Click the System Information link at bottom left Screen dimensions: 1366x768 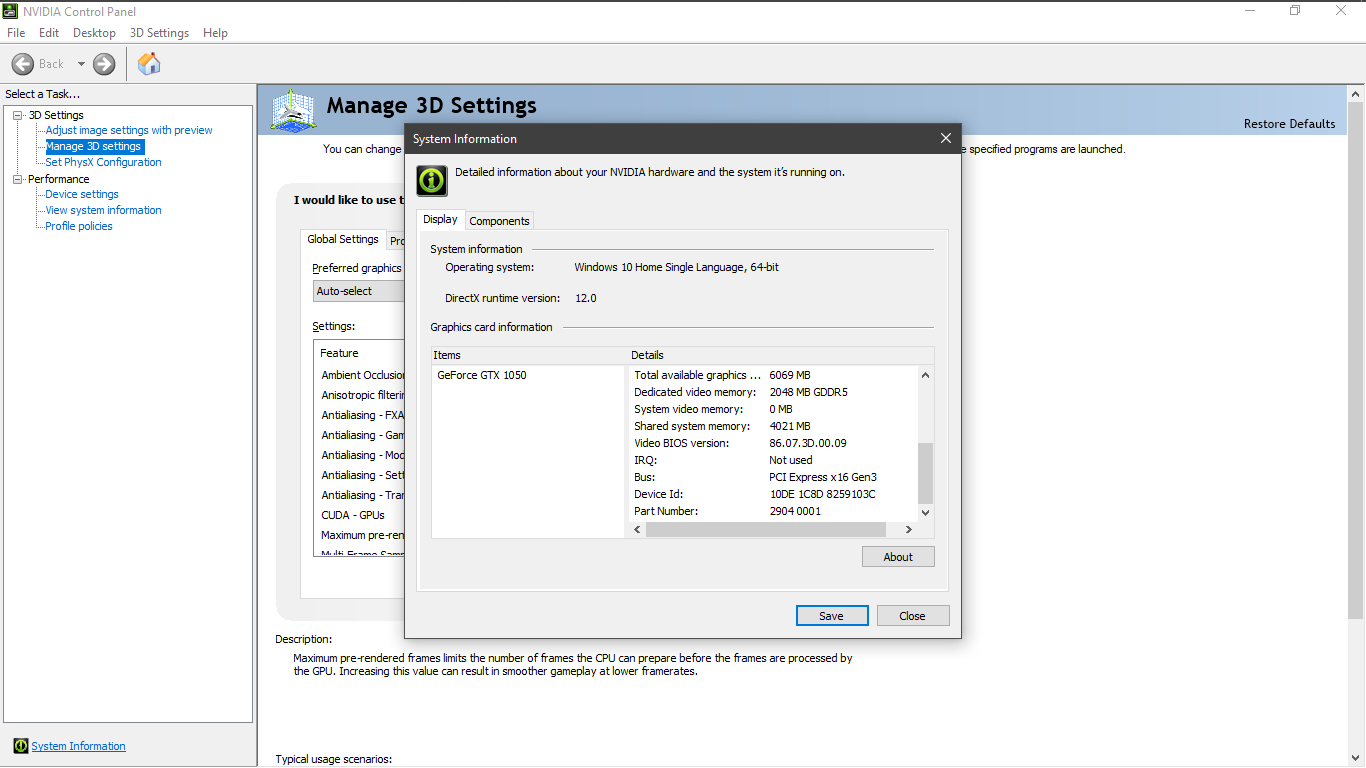[x=79, y=746]
